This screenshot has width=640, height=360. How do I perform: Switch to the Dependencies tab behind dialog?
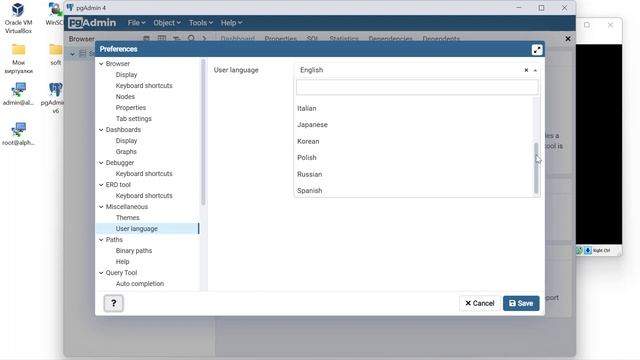click(390, 39)
